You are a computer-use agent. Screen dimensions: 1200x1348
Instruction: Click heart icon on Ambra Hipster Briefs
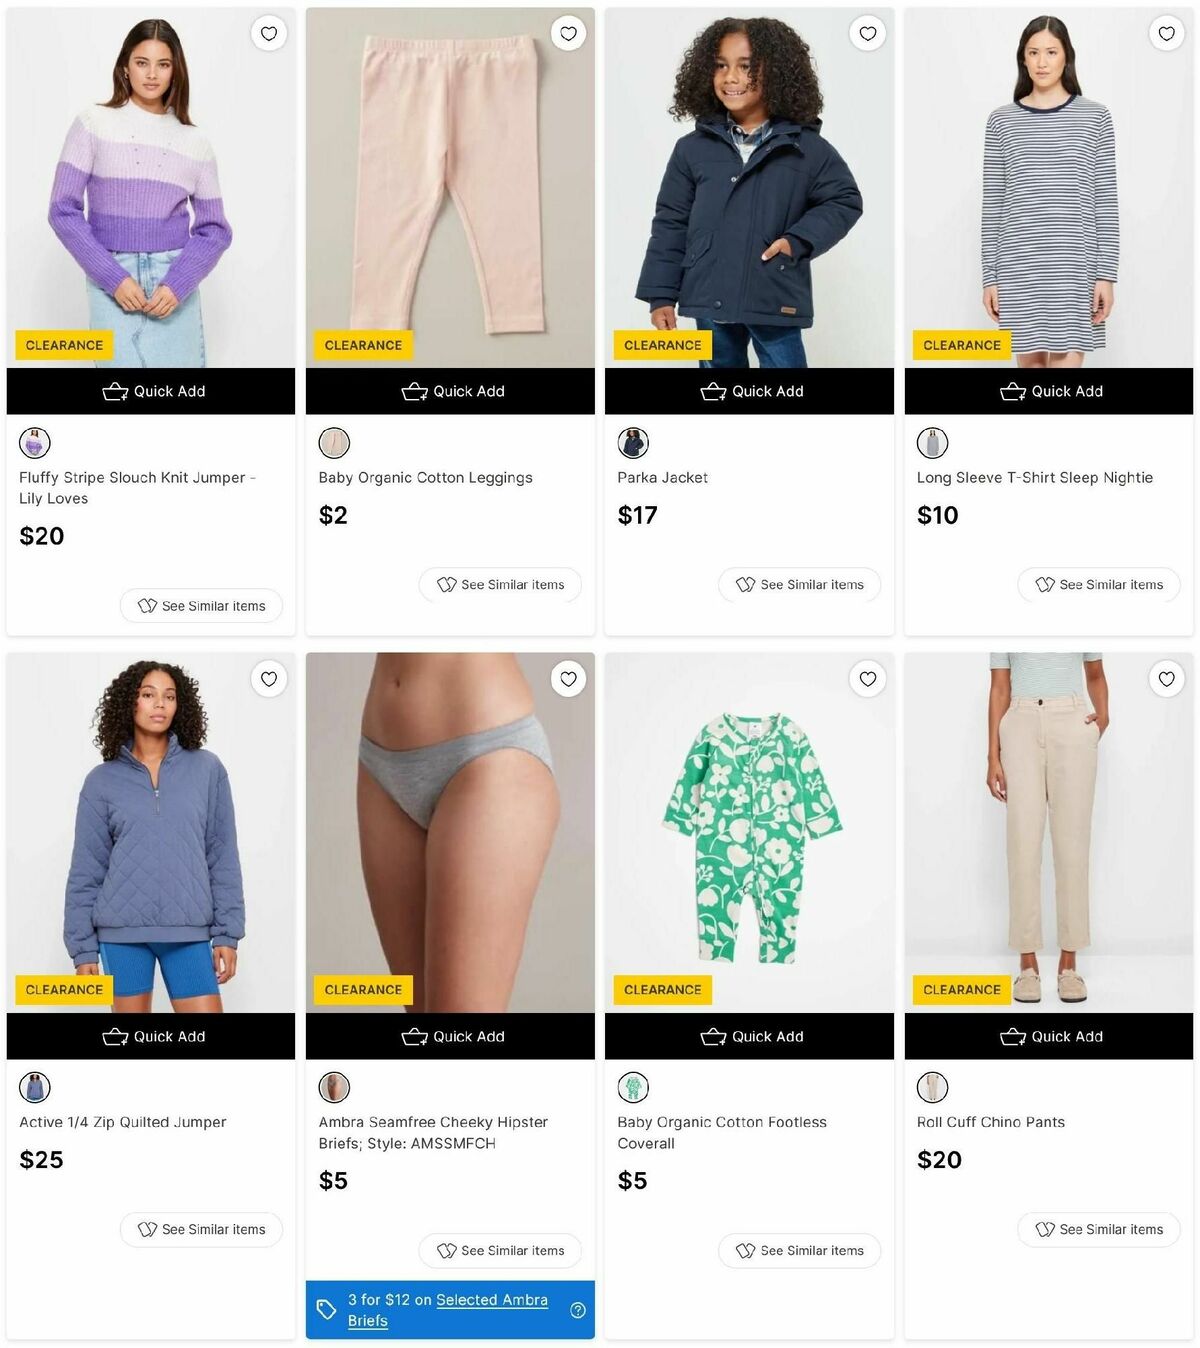pyautogui.click(x=568, y=679)
